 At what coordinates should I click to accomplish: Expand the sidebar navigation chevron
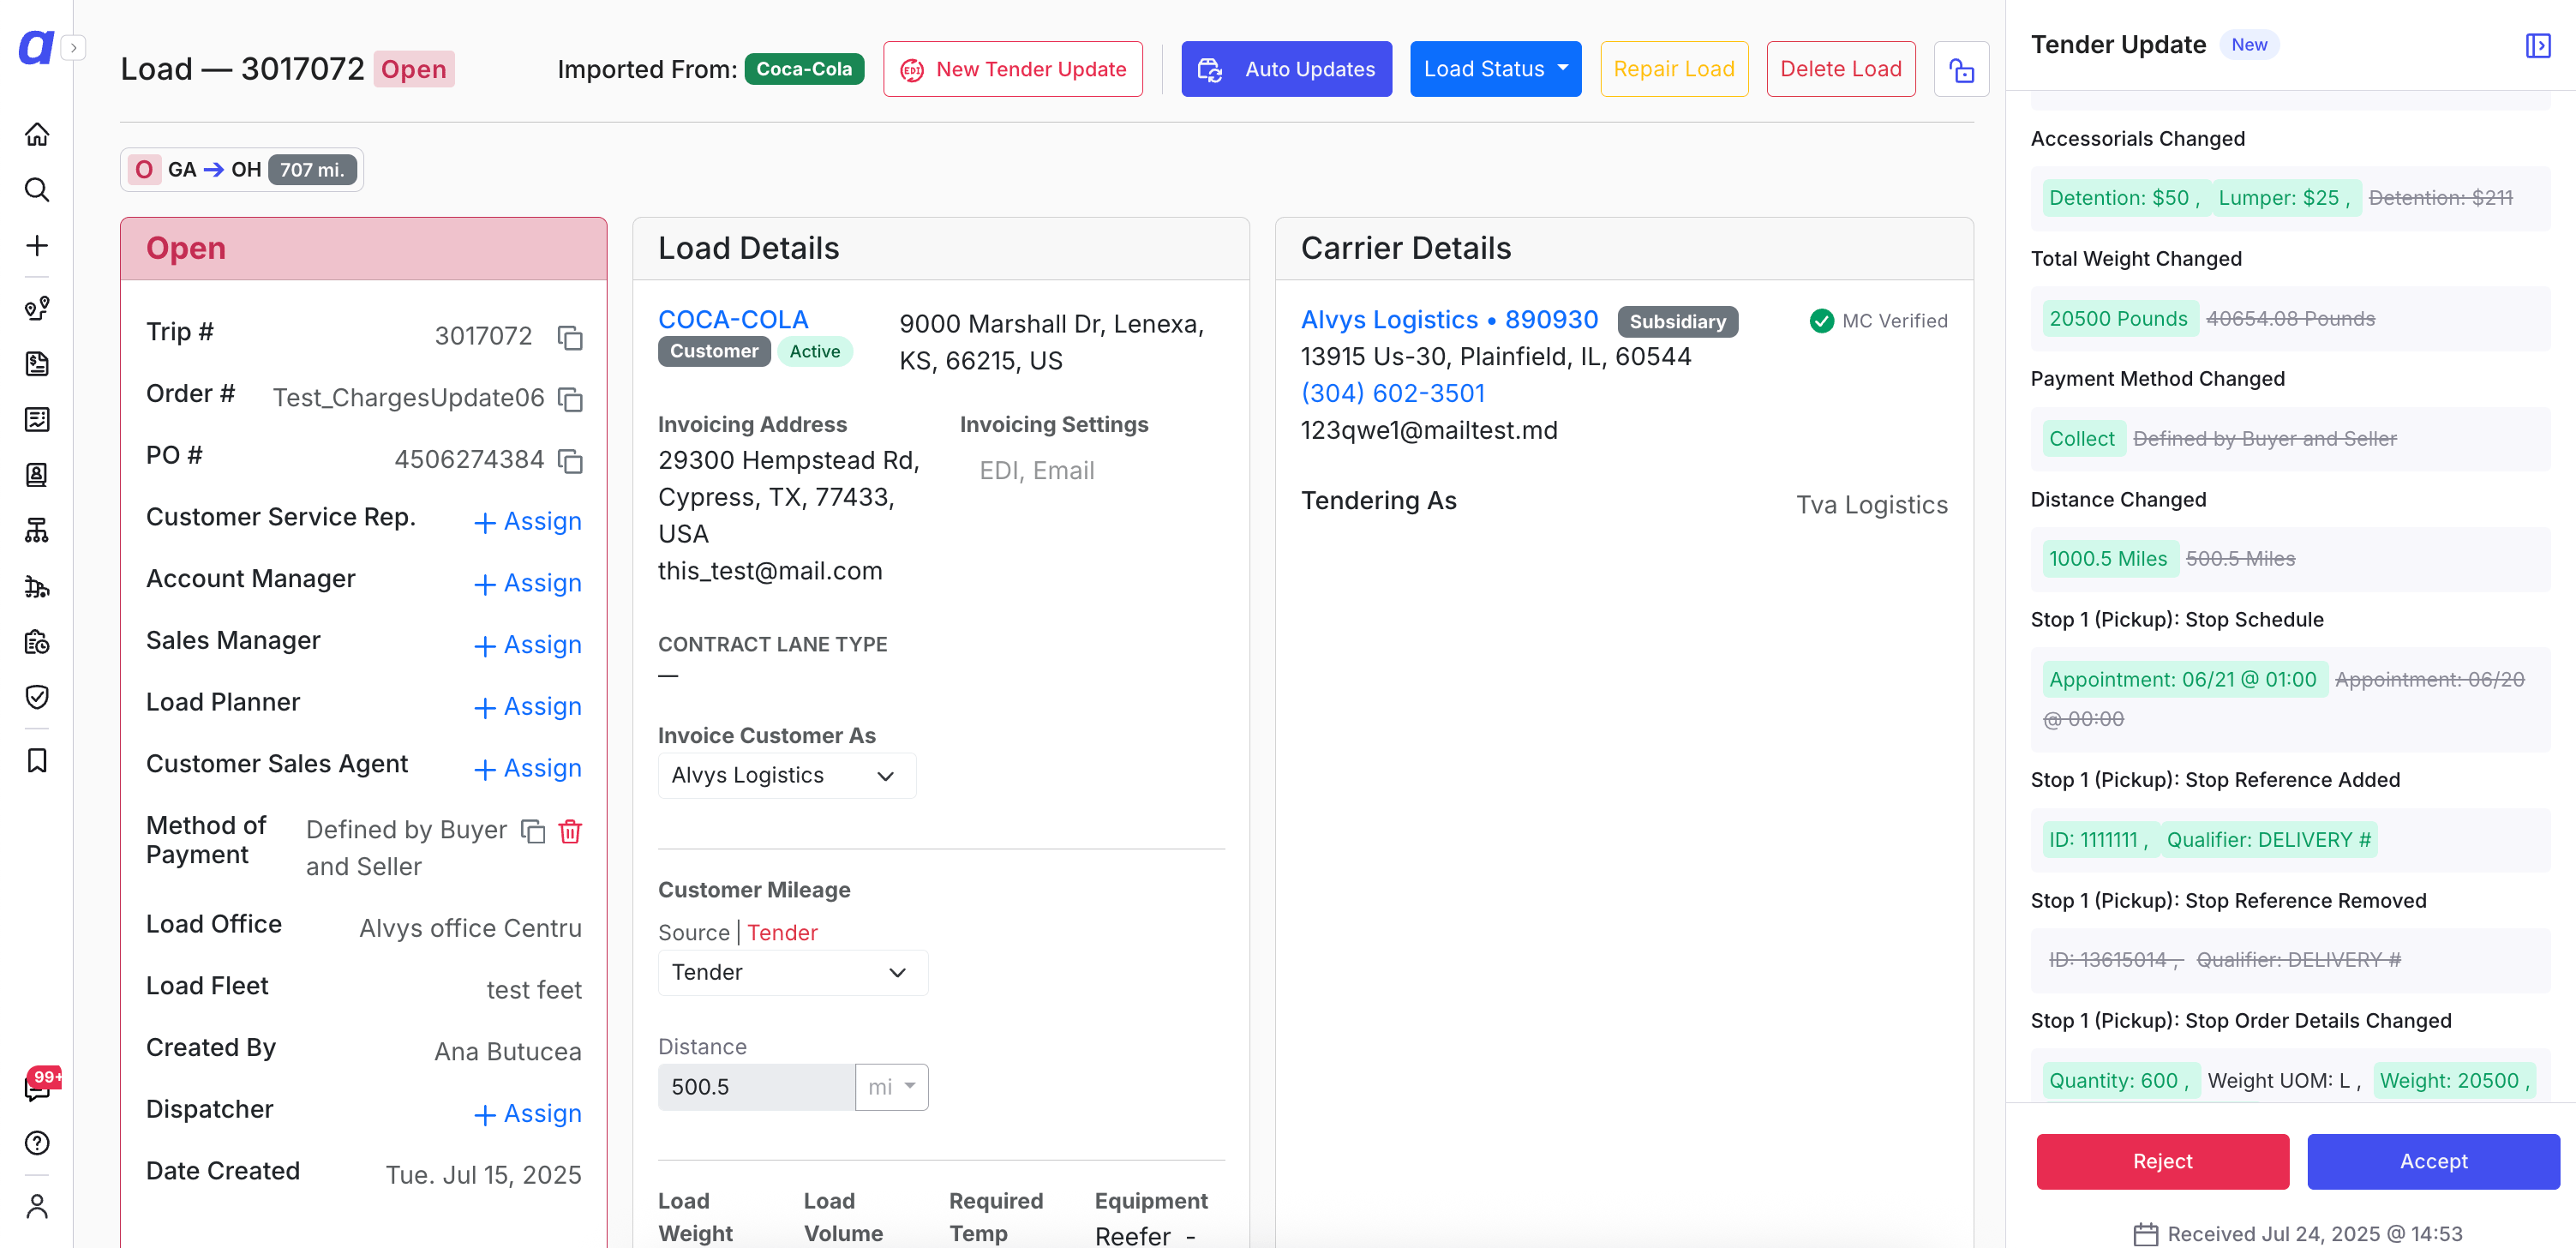[x=73, y=47]
